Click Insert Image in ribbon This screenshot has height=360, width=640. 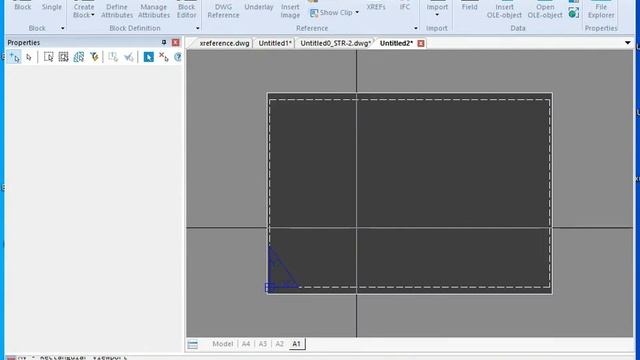click(290, 11)
